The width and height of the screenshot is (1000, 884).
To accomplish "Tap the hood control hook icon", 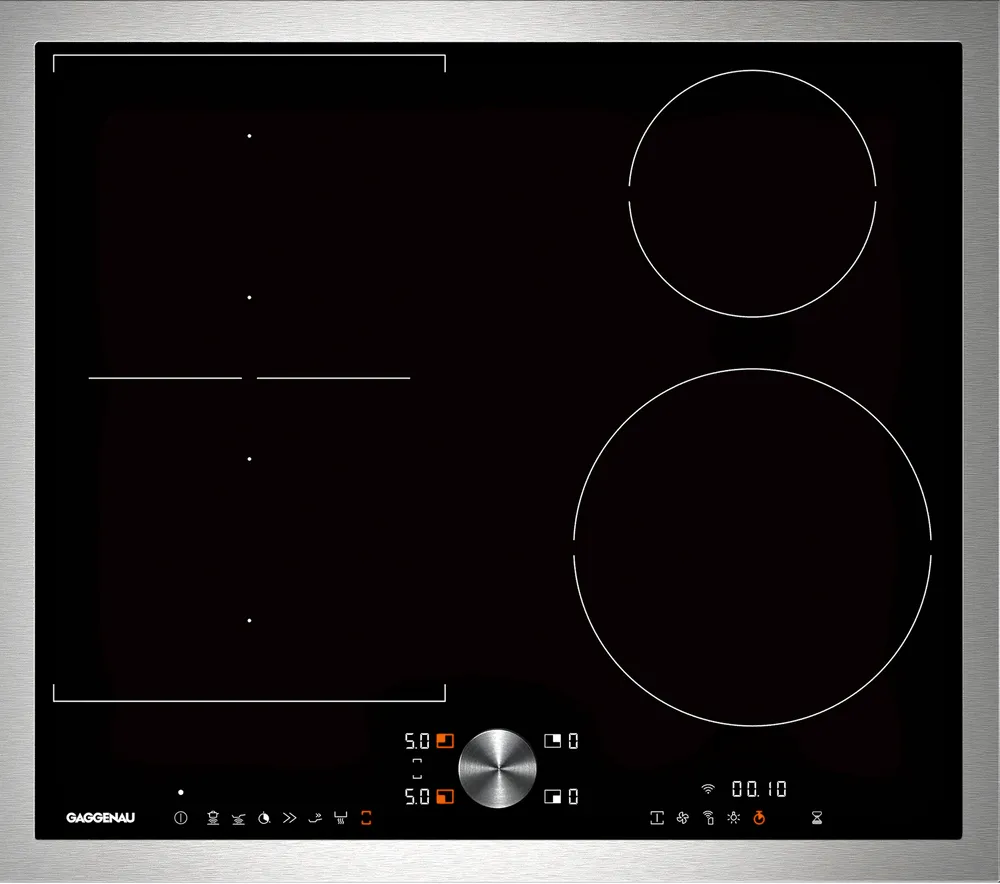I will [x=315, y=817].
